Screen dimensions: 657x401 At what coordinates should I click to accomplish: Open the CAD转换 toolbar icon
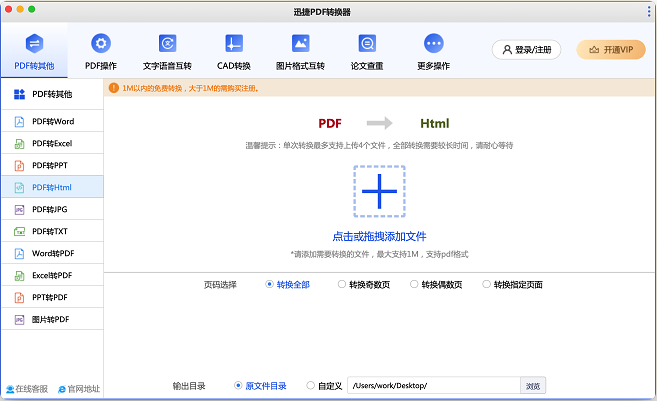pyautogui.click(x=234, y=43)
